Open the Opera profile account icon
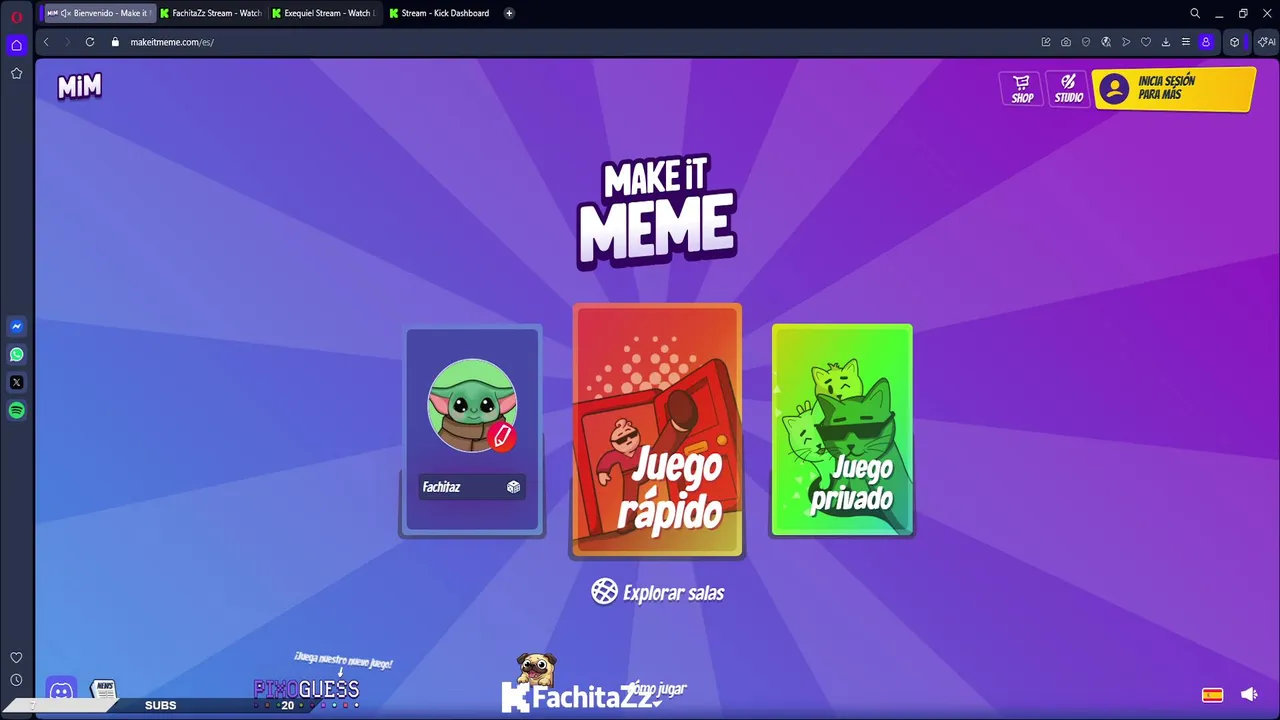1280x720 pixels. coord(1206,42)
